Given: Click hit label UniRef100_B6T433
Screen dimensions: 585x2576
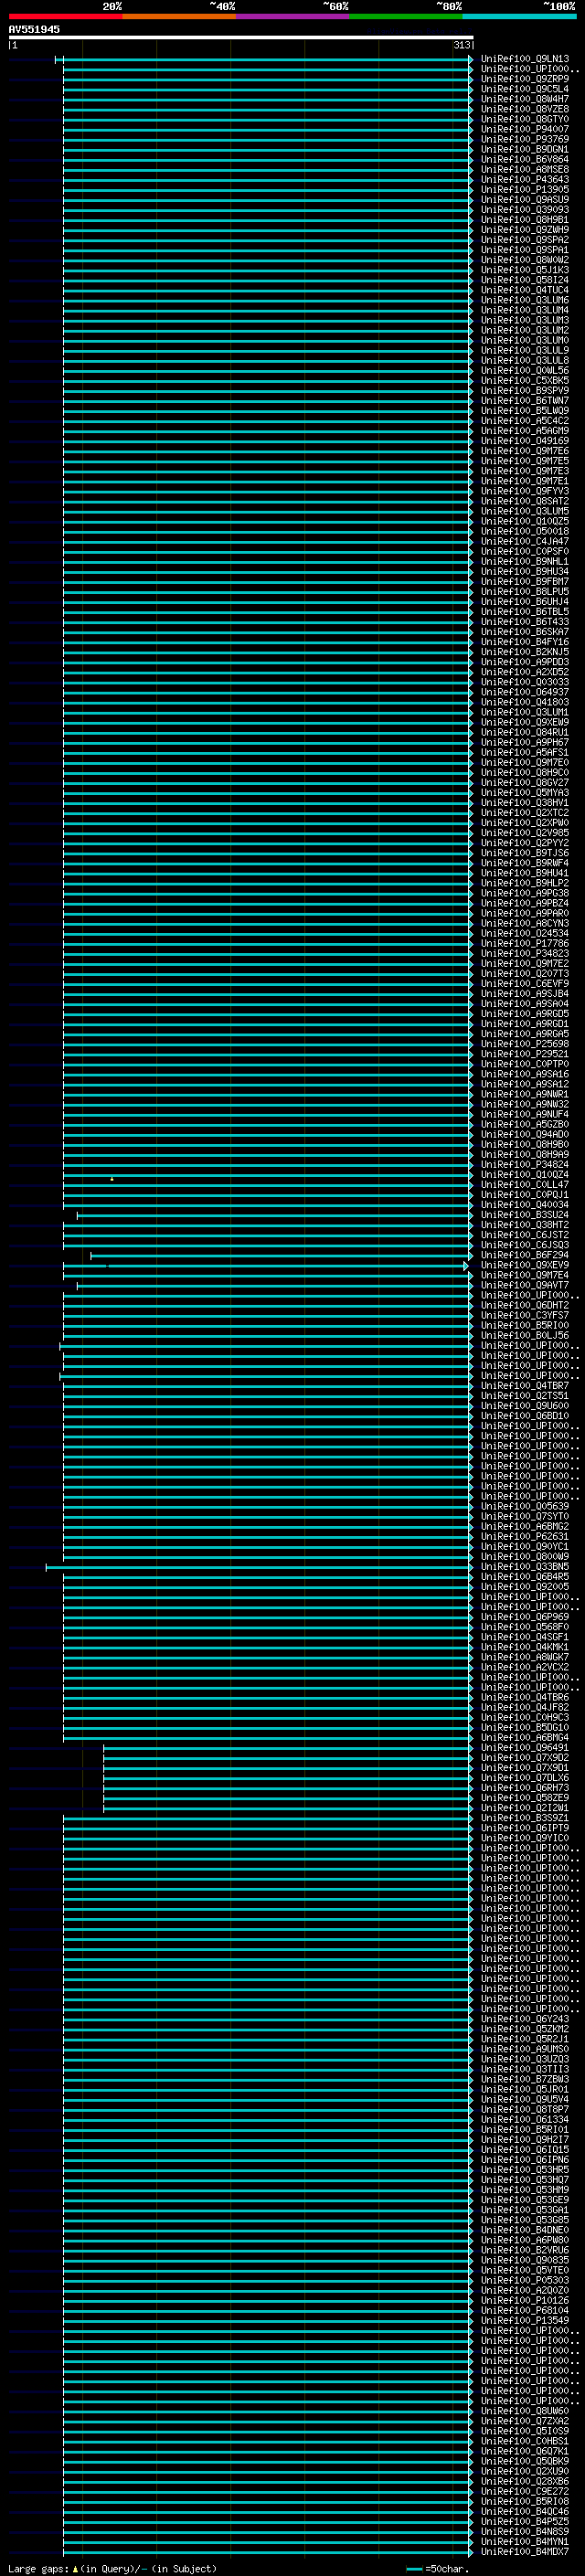Looking at the screenshot, I should [525, 622].
